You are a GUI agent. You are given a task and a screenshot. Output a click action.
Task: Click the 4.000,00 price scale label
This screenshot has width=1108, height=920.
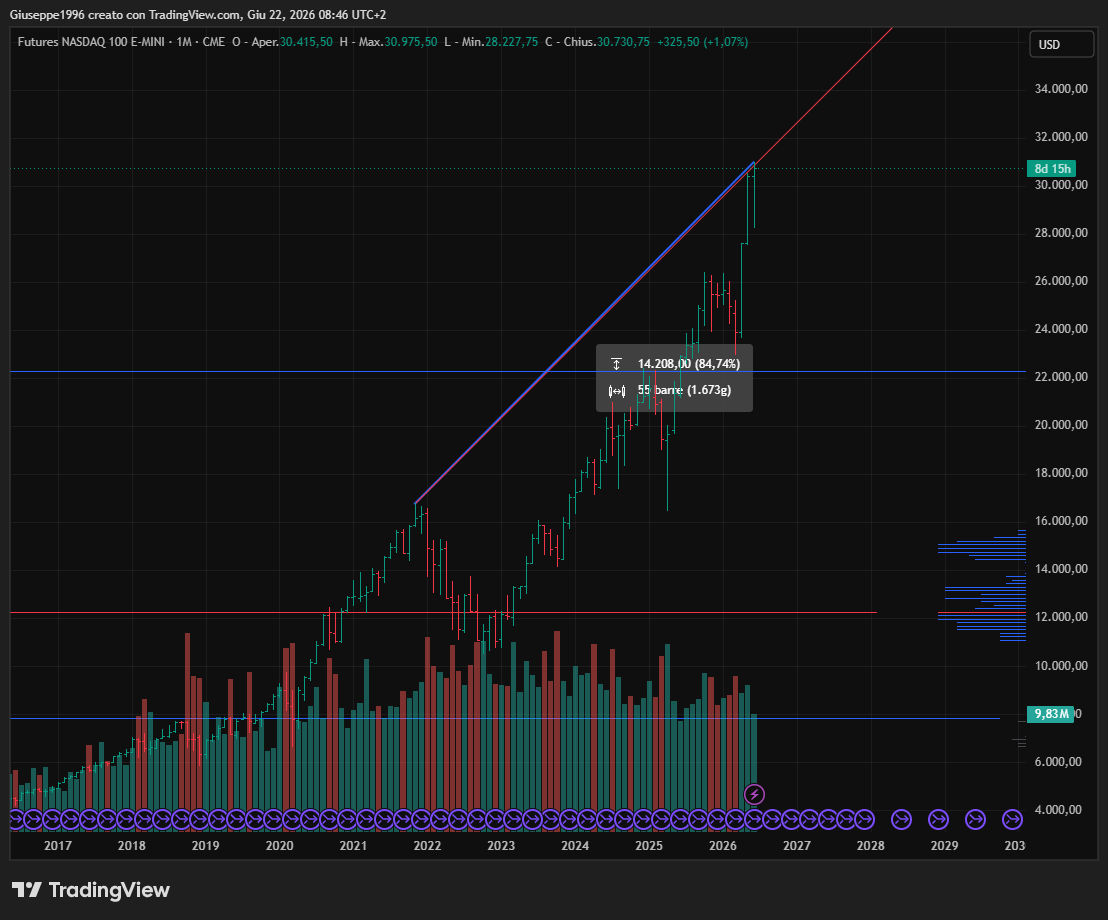point(1058,810)
